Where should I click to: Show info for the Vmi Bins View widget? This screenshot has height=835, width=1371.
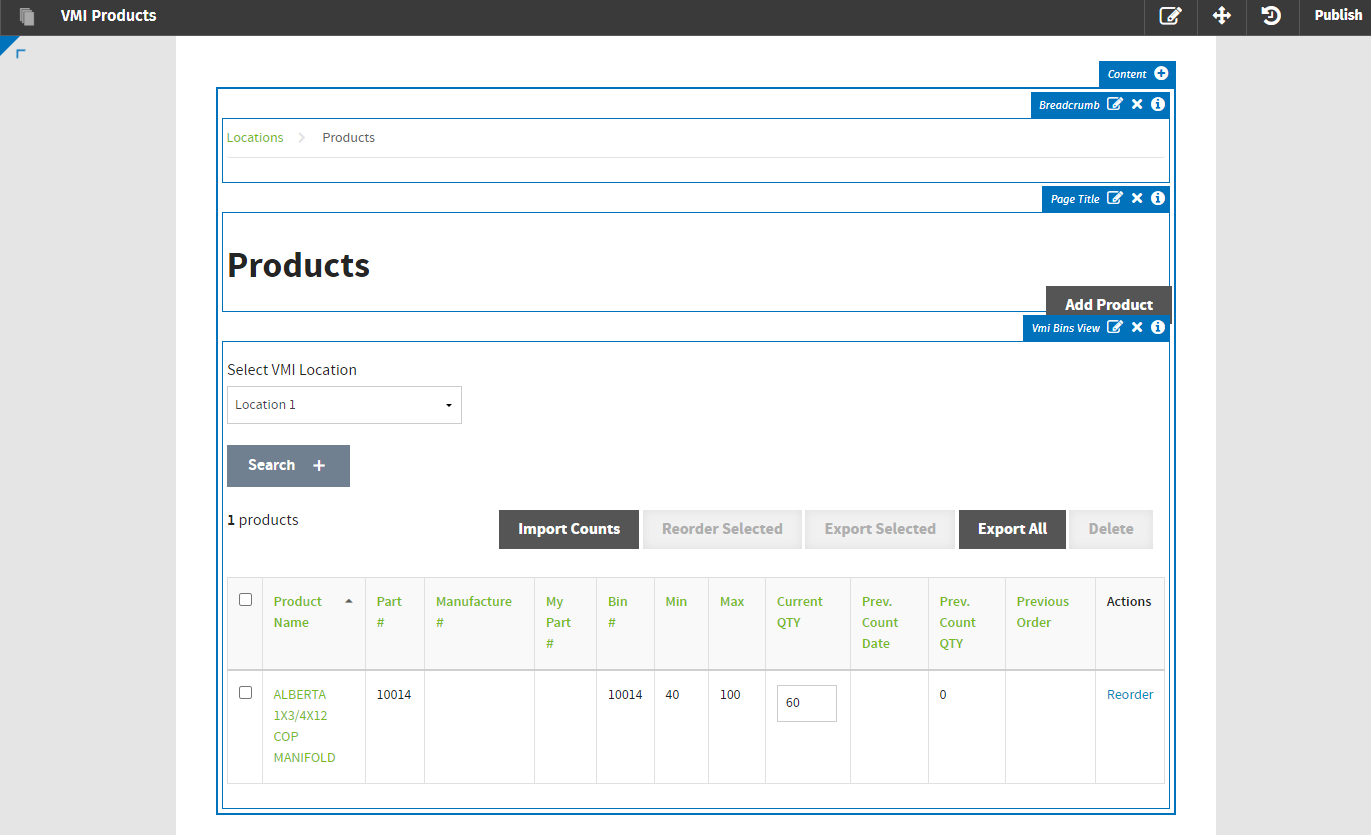pos(1158,327)
